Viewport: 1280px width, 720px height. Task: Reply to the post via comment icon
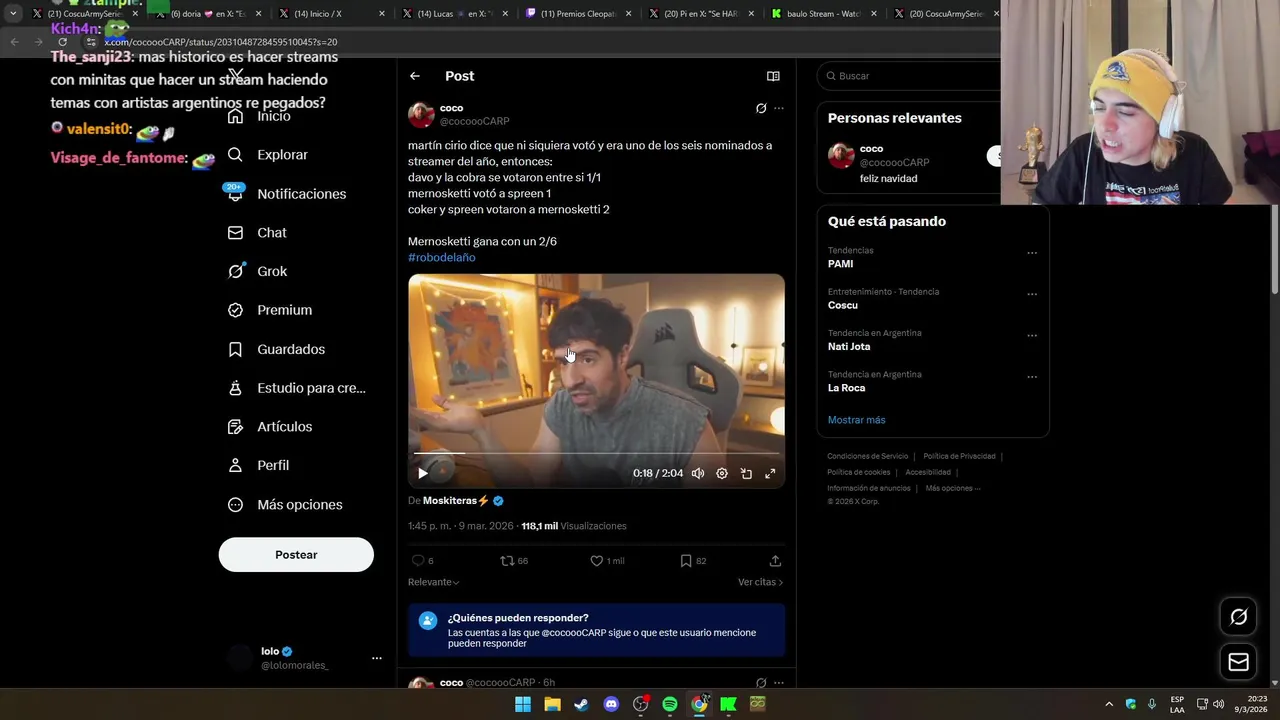pos(419,561)
